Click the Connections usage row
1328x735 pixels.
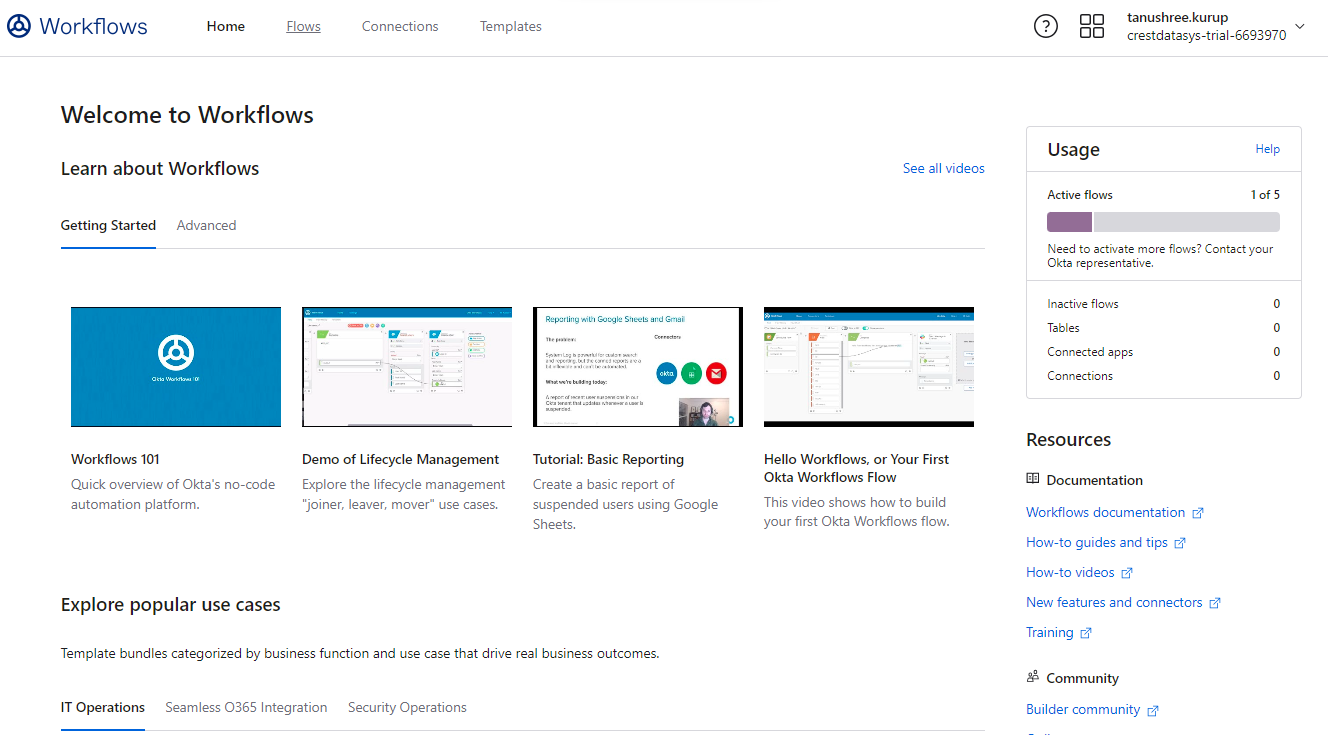(x=1163, y=376)
